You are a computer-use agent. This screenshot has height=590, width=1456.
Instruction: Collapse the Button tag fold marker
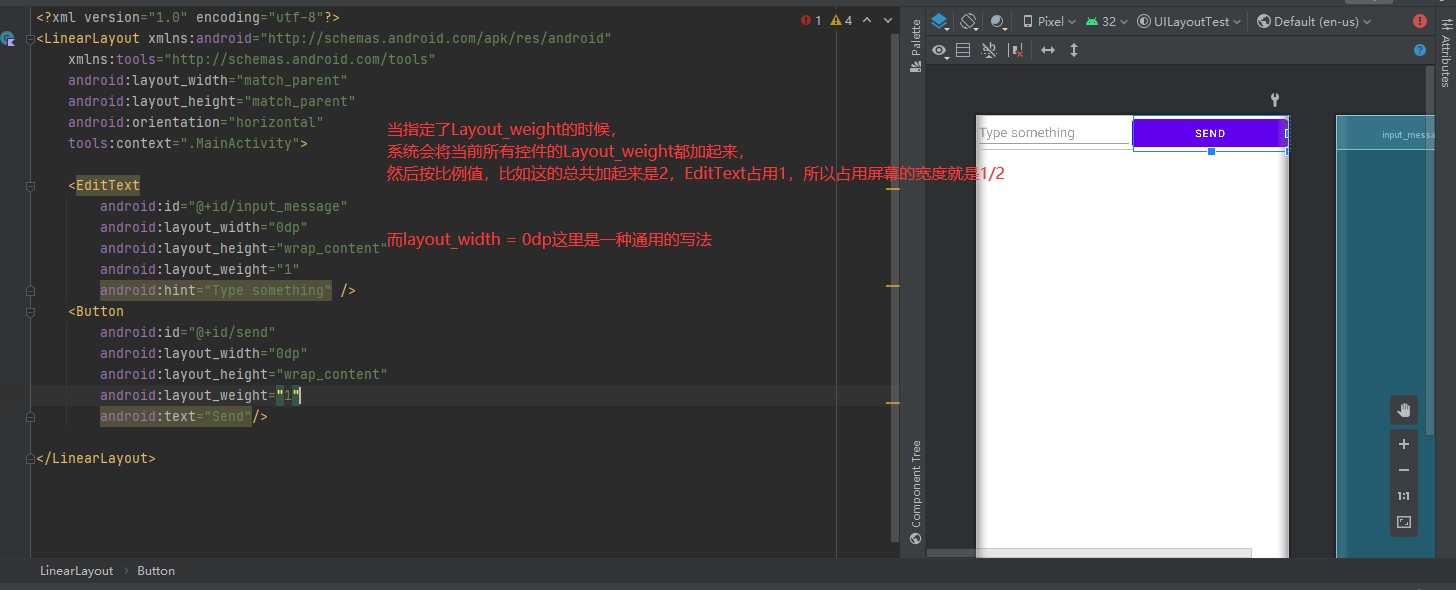click(x=31, y=312)
